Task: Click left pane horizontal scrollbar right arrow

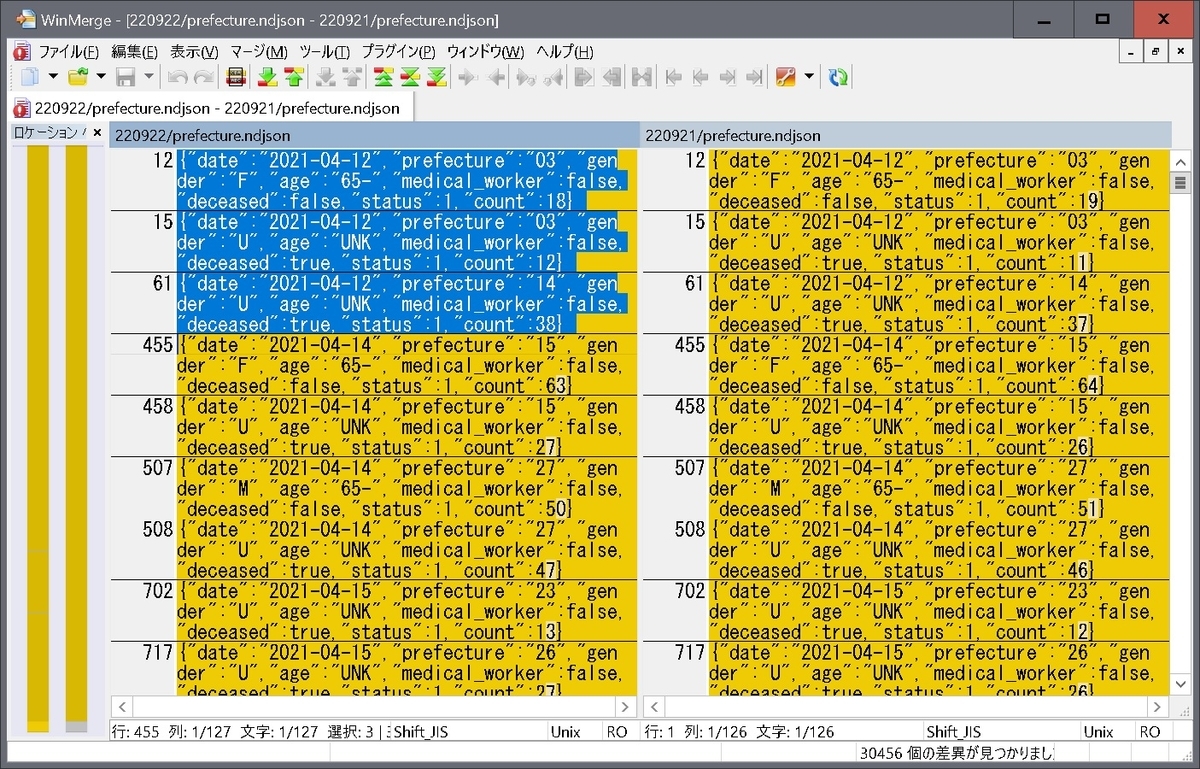Action: (x=627, y=706)
